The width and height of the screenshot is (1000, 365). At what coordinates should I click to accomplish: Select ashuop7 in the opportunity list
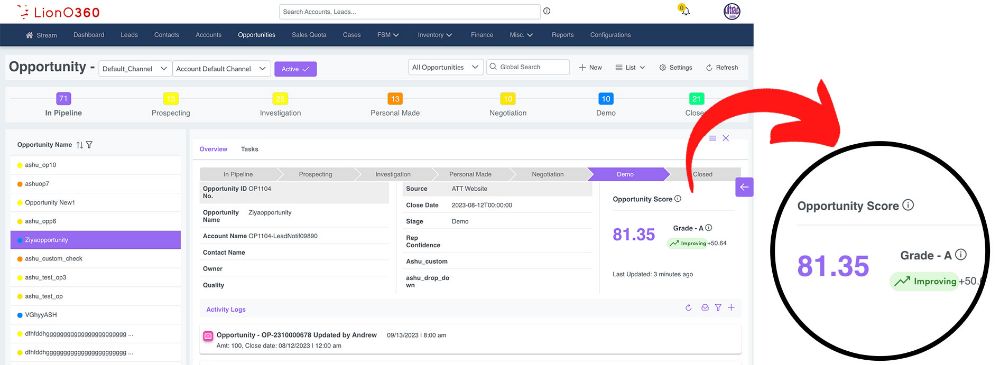click(x=96, y=184)
